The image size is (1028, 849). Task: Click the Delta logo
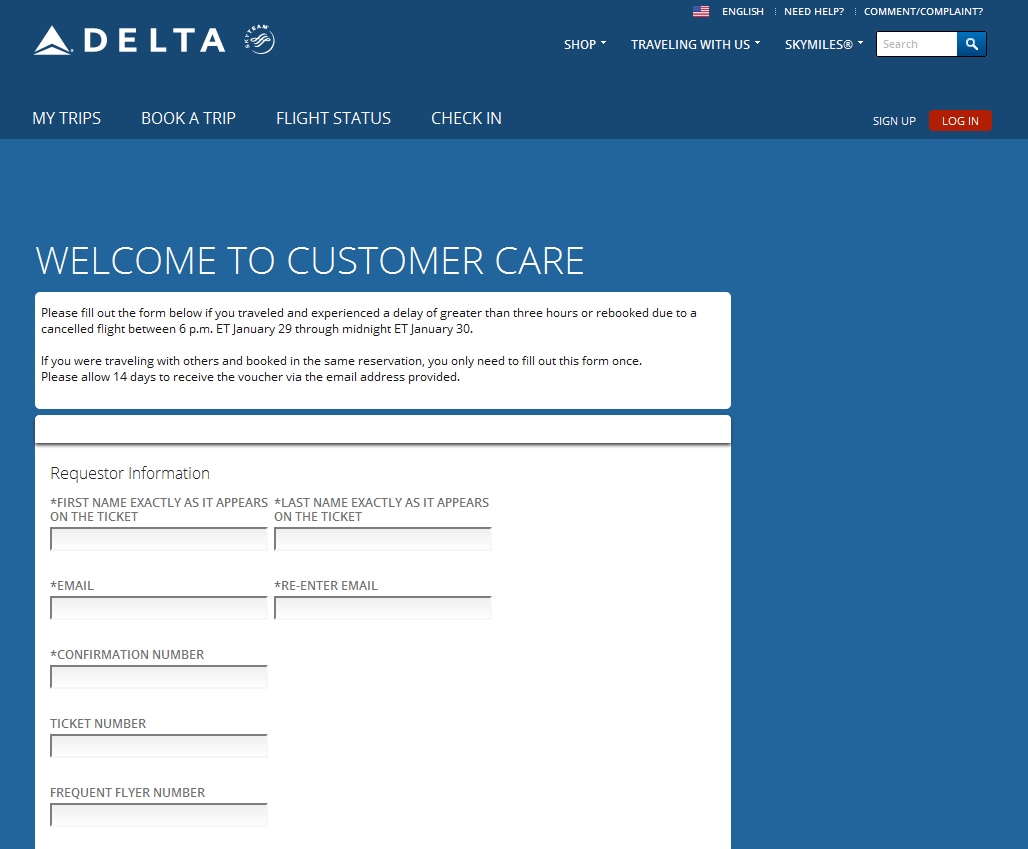click(130, 40)
